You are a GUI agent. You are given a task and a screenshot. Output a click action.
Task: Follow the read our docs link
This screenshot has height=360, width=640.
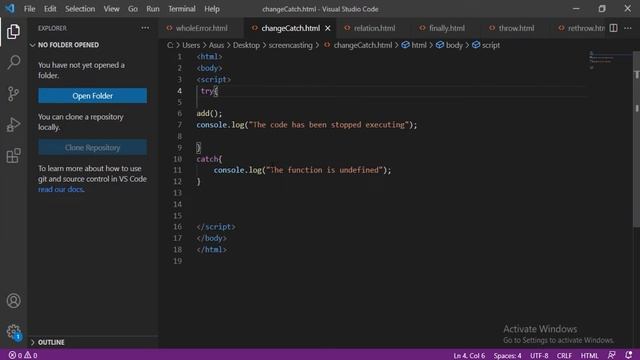tap(60, 189)
